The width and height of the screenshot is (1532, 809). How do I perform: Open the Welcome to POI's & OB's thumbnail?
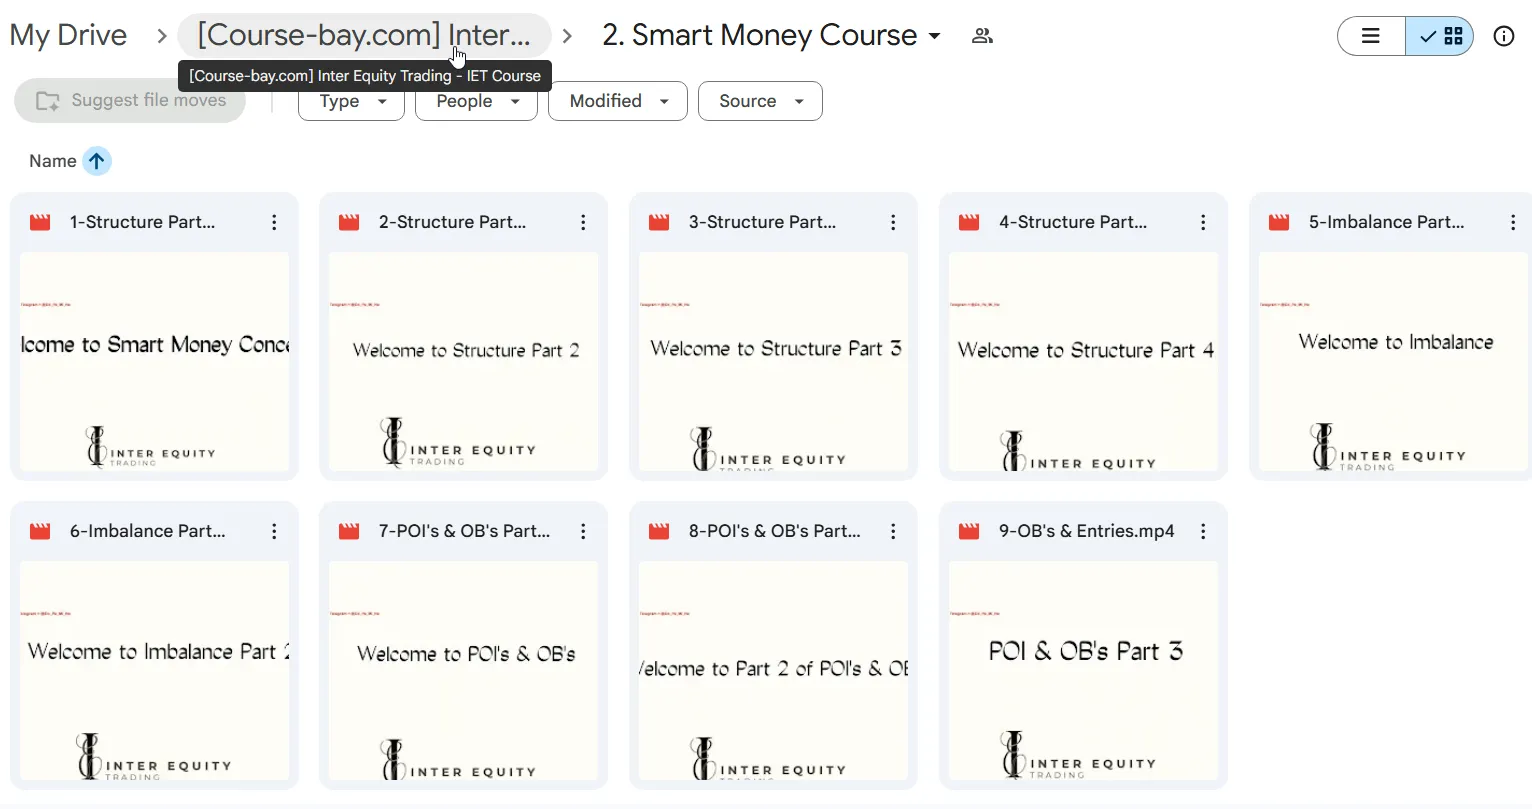(x=464, y=671)
